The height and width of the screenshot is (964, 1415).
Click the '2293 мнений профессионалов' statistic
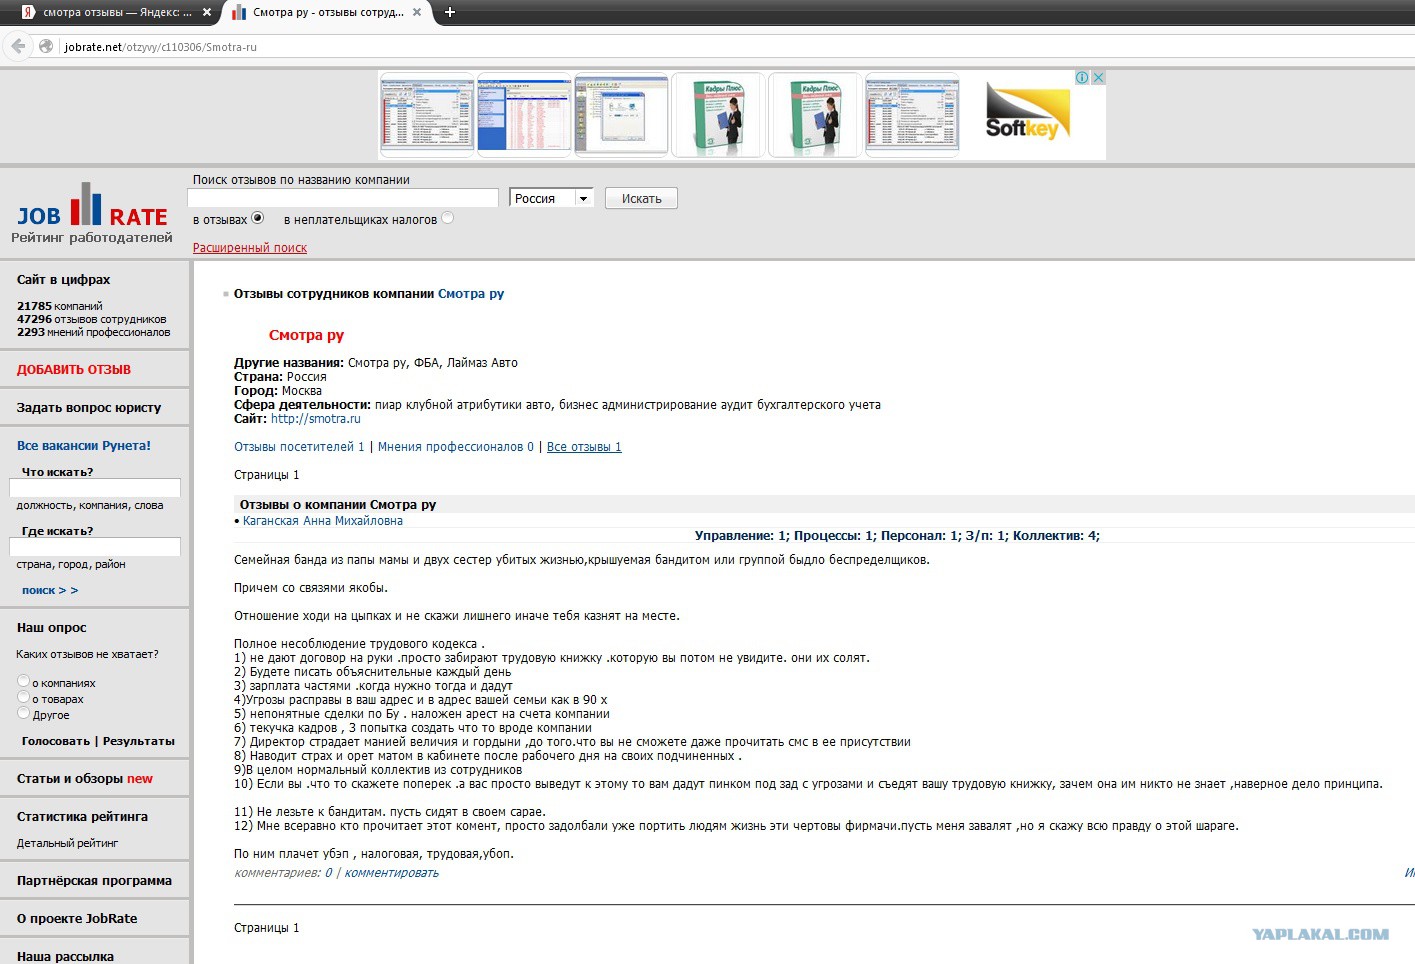pos(94,332)
